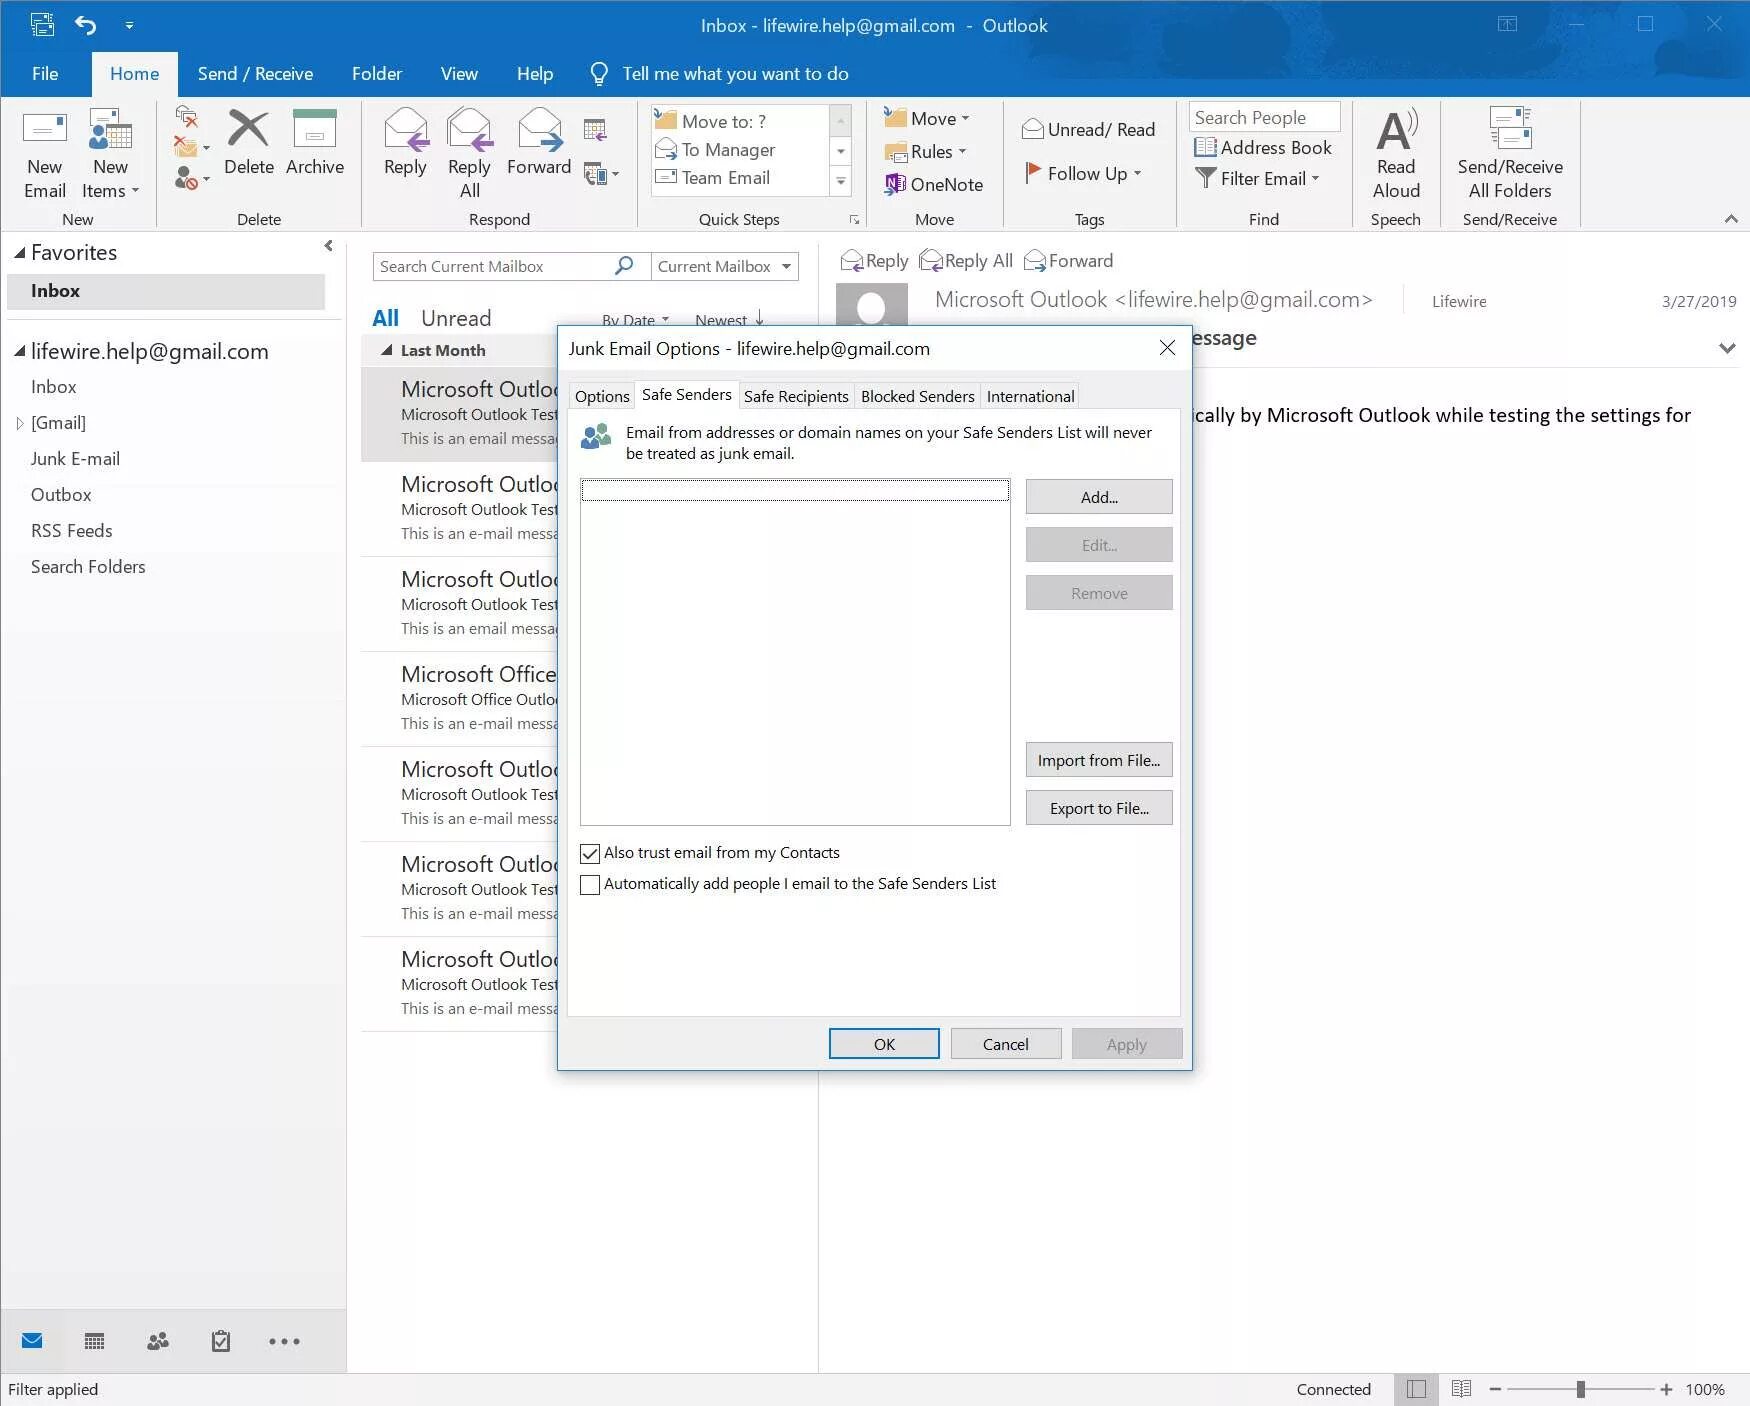Switch to Calendar view icon
This screenshot has height=1406, width=1750.
pyautogui.click(x=94, y=1341)
